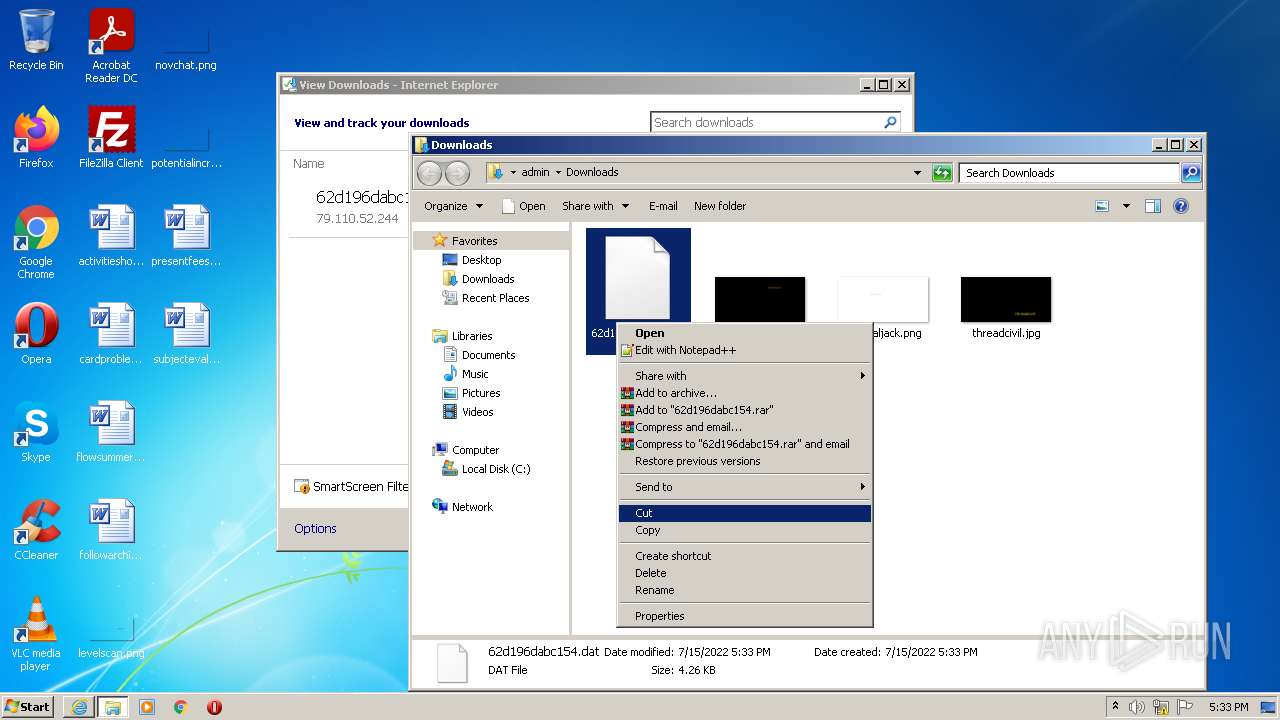This screenshot has height=720, width=1280.
Task: Open volume control in system tray
Action: pyautogui.click(x=1137, y=707)
